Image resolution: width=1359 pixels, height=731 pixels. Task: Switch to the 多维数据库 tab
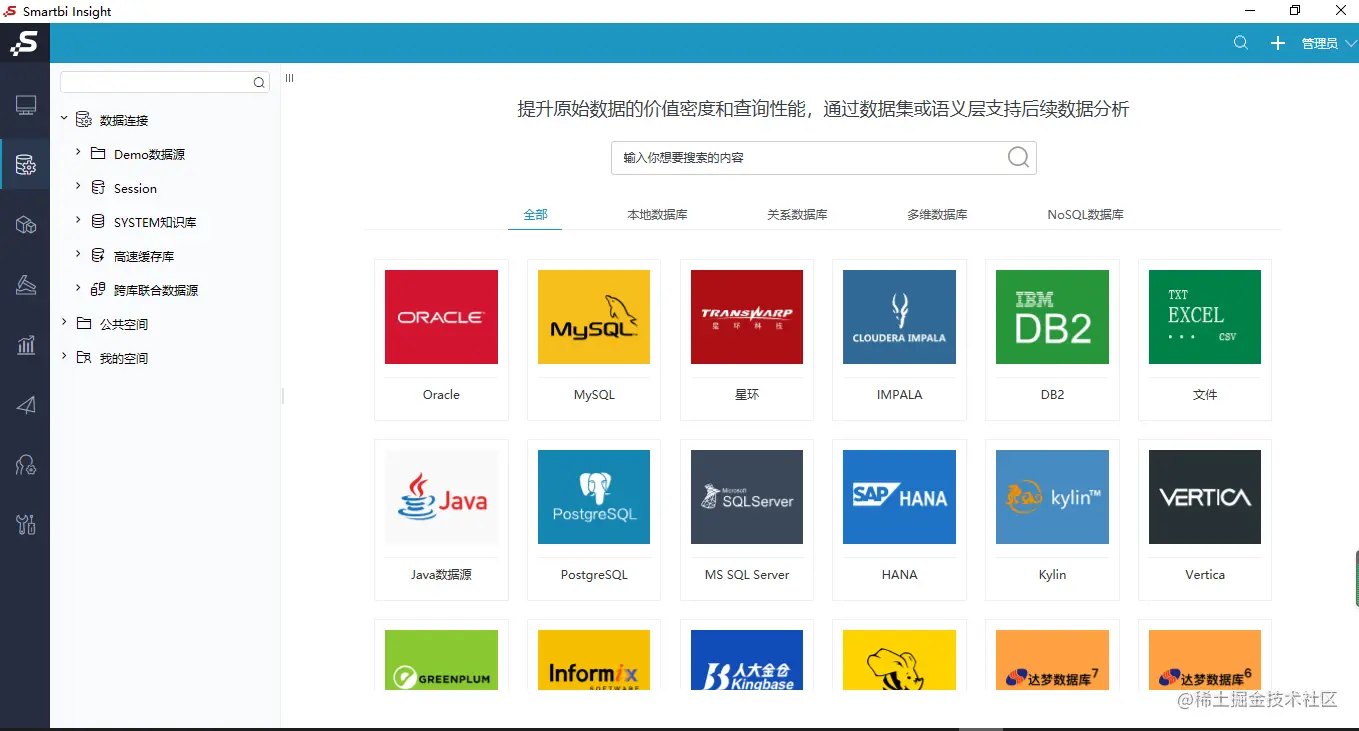pyautogui.click(x=937, y=214)
